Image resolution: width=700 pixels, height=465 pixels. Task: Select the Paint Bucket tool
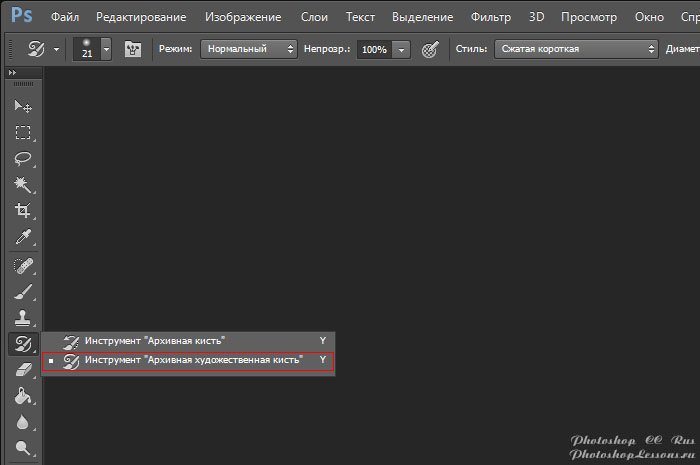tap(22, 397)
